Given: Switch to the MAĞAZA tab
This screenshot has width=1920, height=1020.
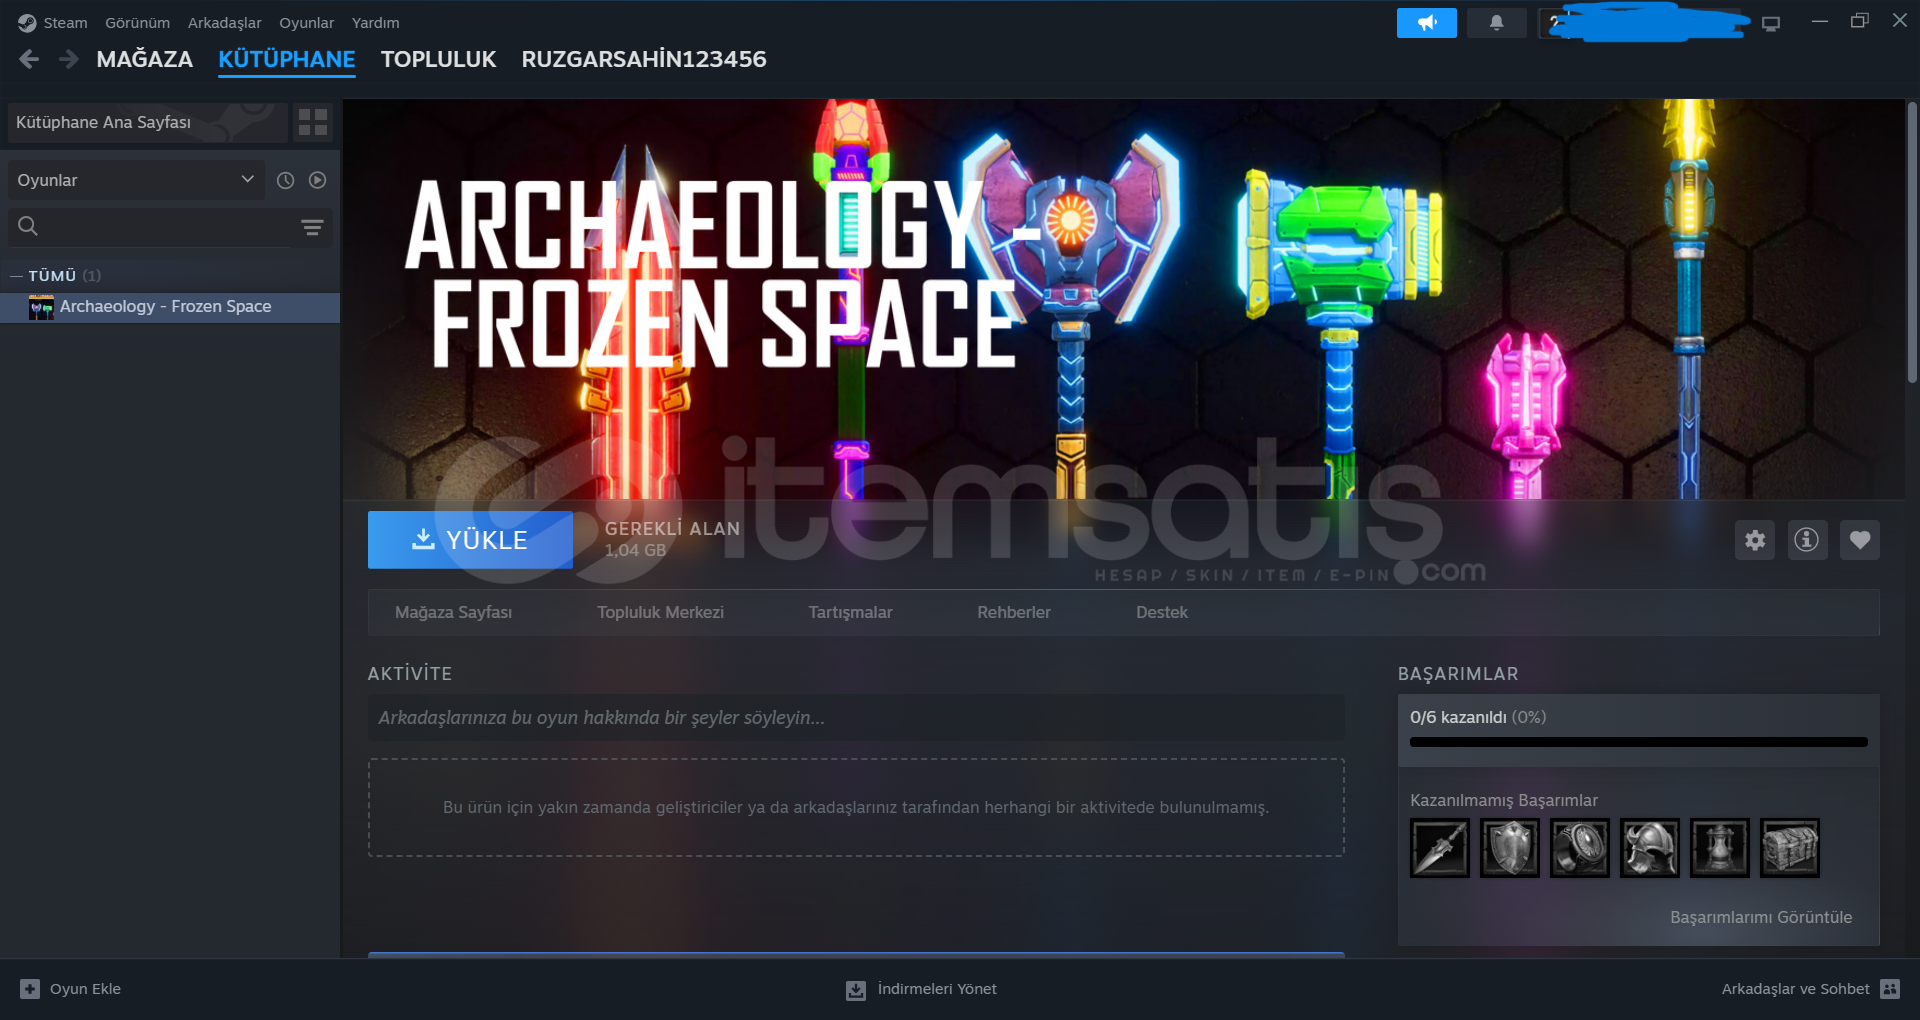Looking at the screenshot, I should 145,59.
